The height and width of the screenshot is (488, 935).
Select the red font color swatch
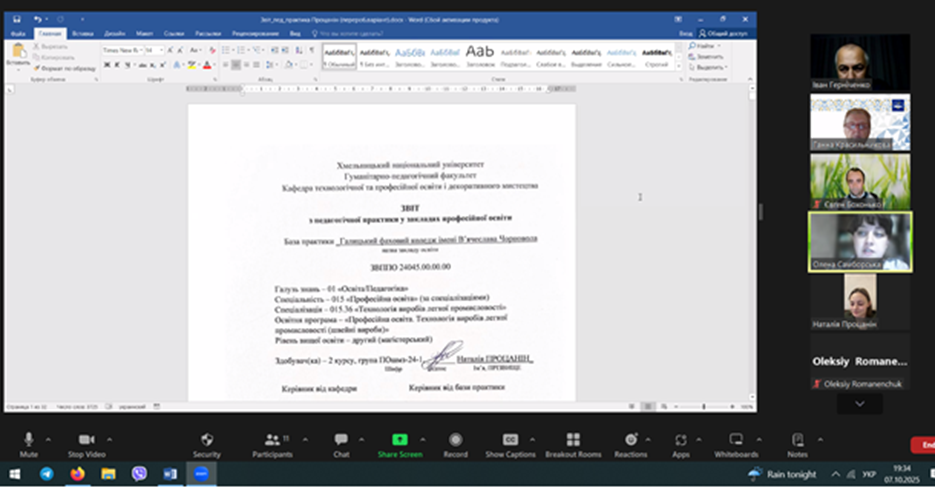tap(208, 65)
